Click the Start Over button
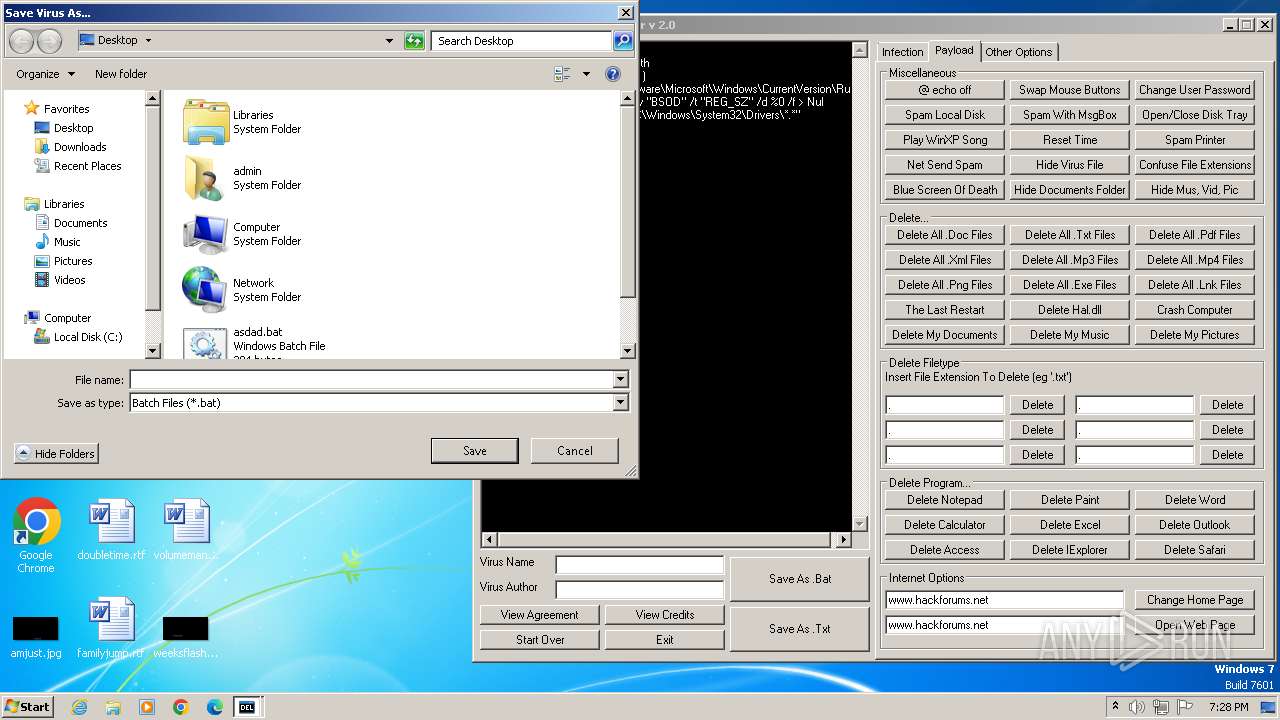The image size is (1280, 720). (x=540, y=640)
